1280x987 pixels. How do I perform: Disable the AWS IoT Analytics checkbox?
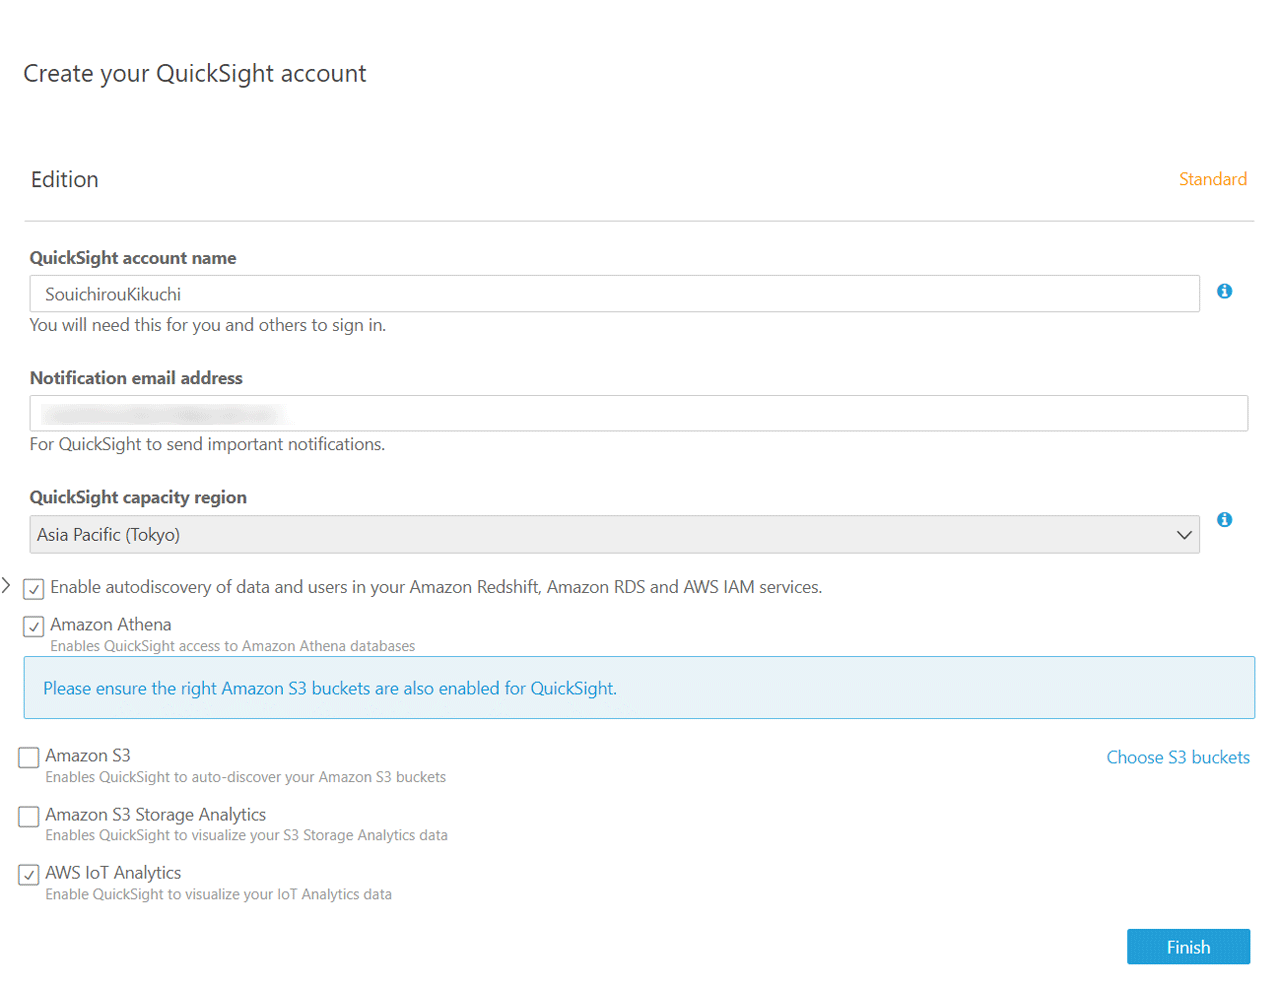click(29, 874)
